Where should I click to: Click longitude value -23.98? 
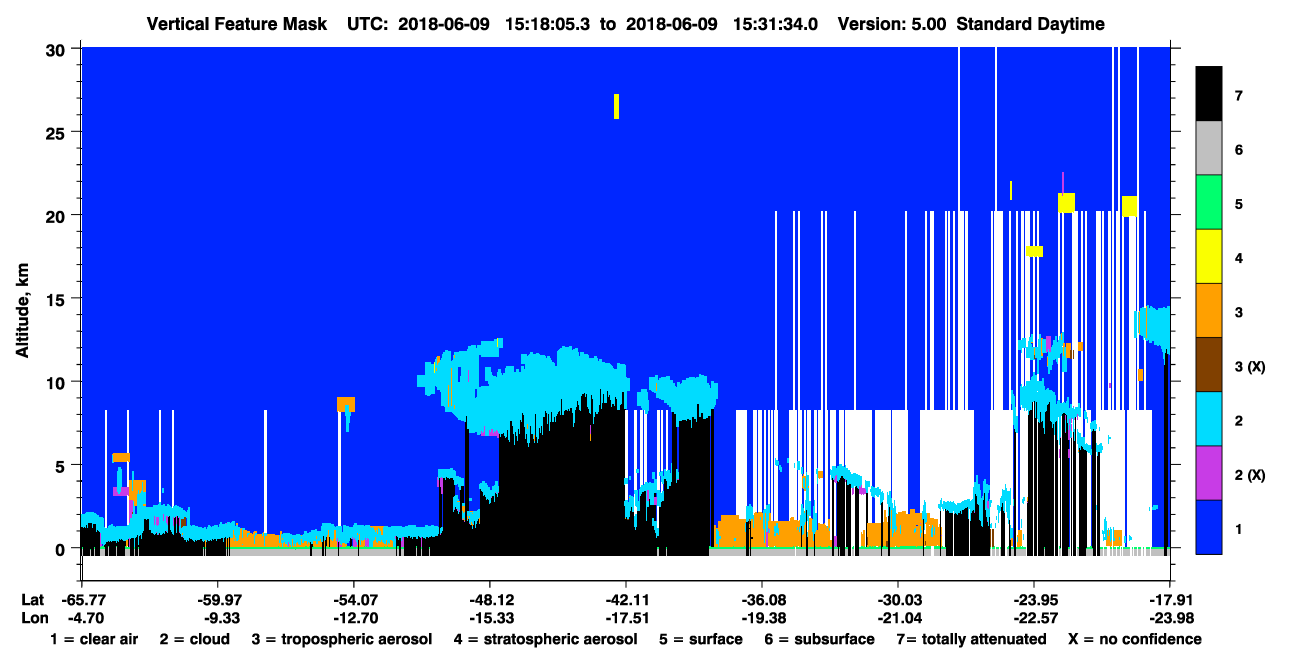click(x=1169, y=617)
